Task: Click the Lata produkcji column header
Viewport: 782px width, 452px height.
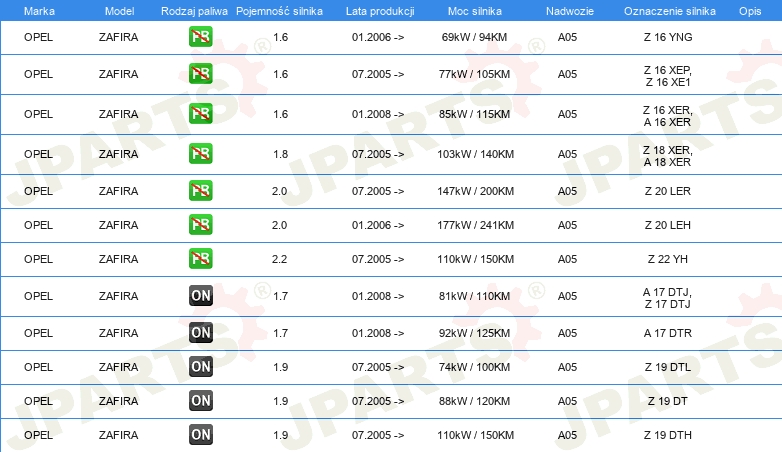Action: (380, 11)
